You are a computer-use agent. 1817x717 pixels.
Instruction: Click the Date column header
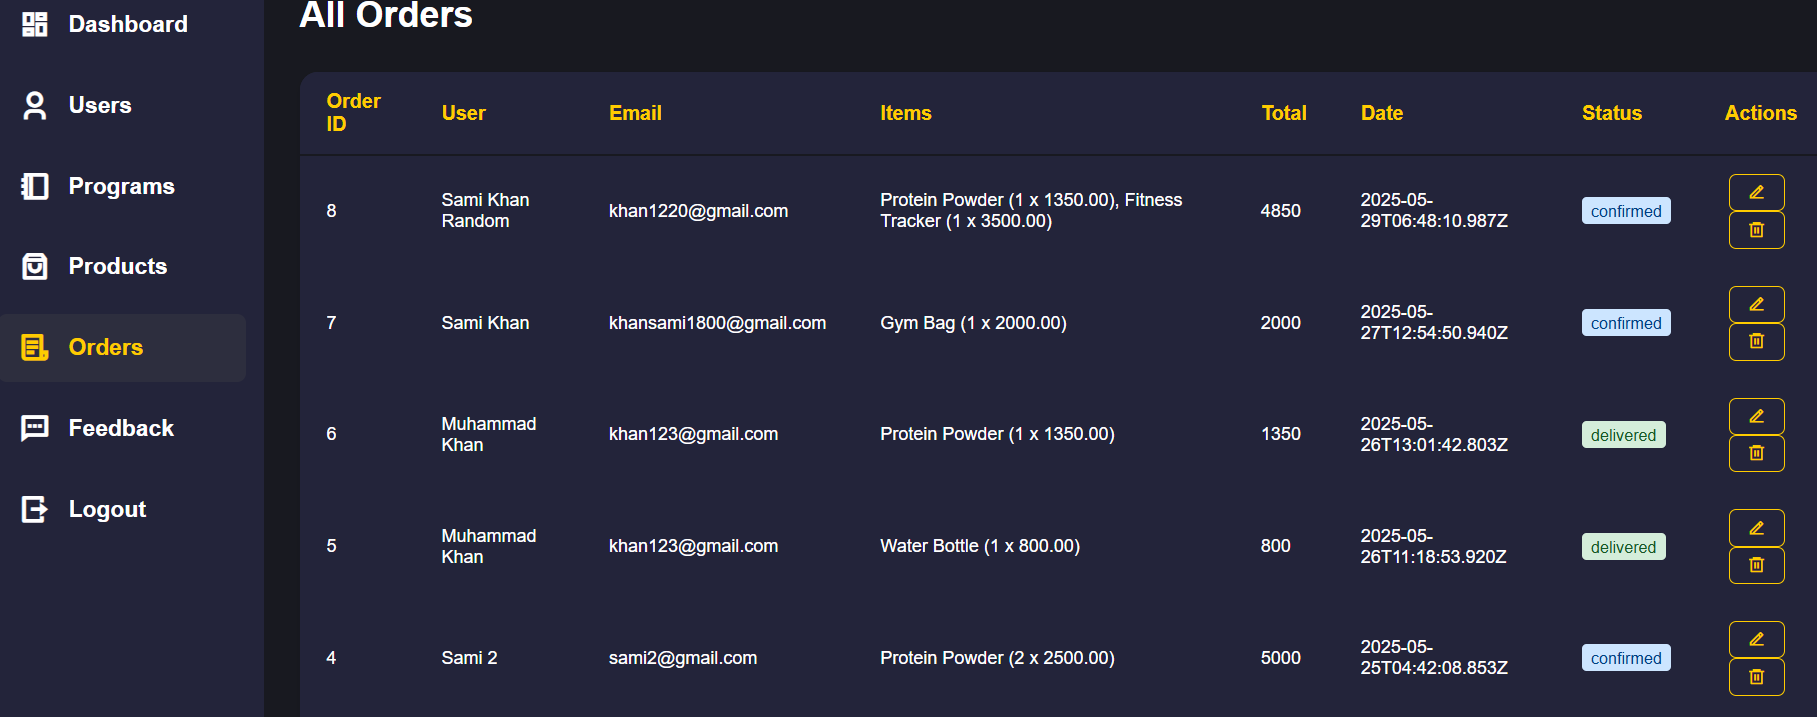point(1382,113)
